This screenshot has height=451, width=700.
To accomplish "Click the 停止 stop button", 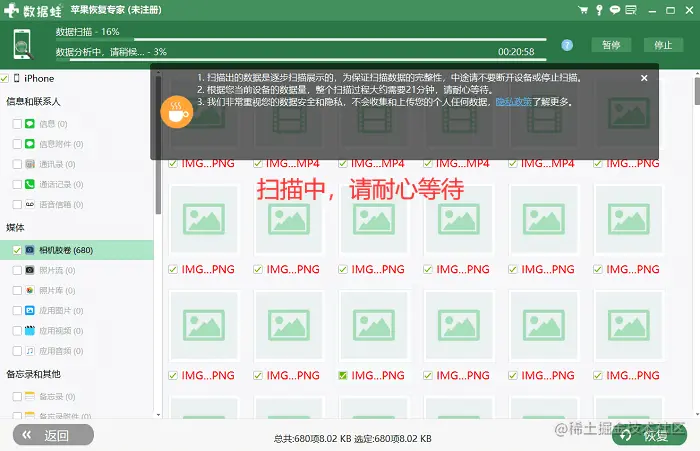I will 663,45.
